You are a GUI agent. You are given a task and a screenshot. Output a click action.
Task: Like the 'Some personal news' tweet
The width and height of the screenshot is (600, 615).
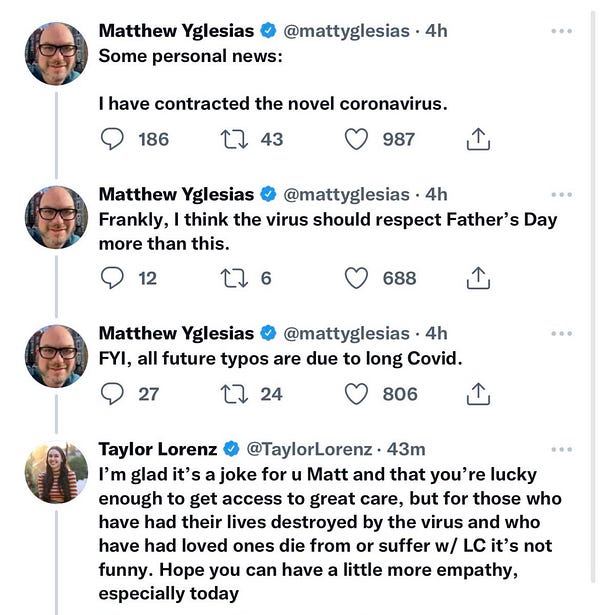click(356, 140)
